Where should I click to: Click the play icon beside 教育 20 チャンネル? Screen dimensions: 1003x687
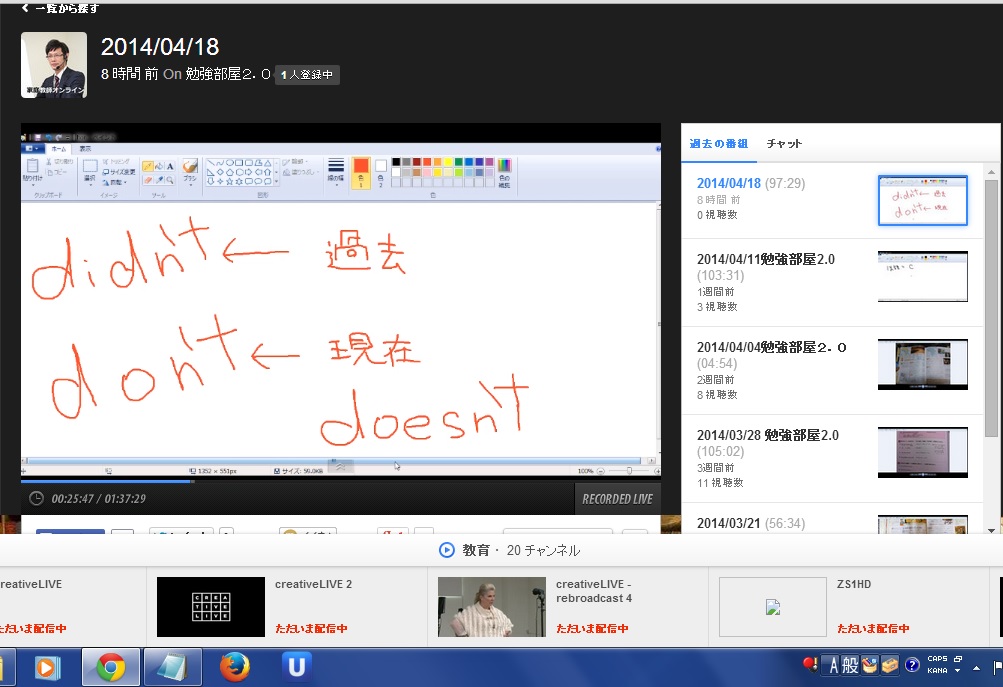(447, 550)
